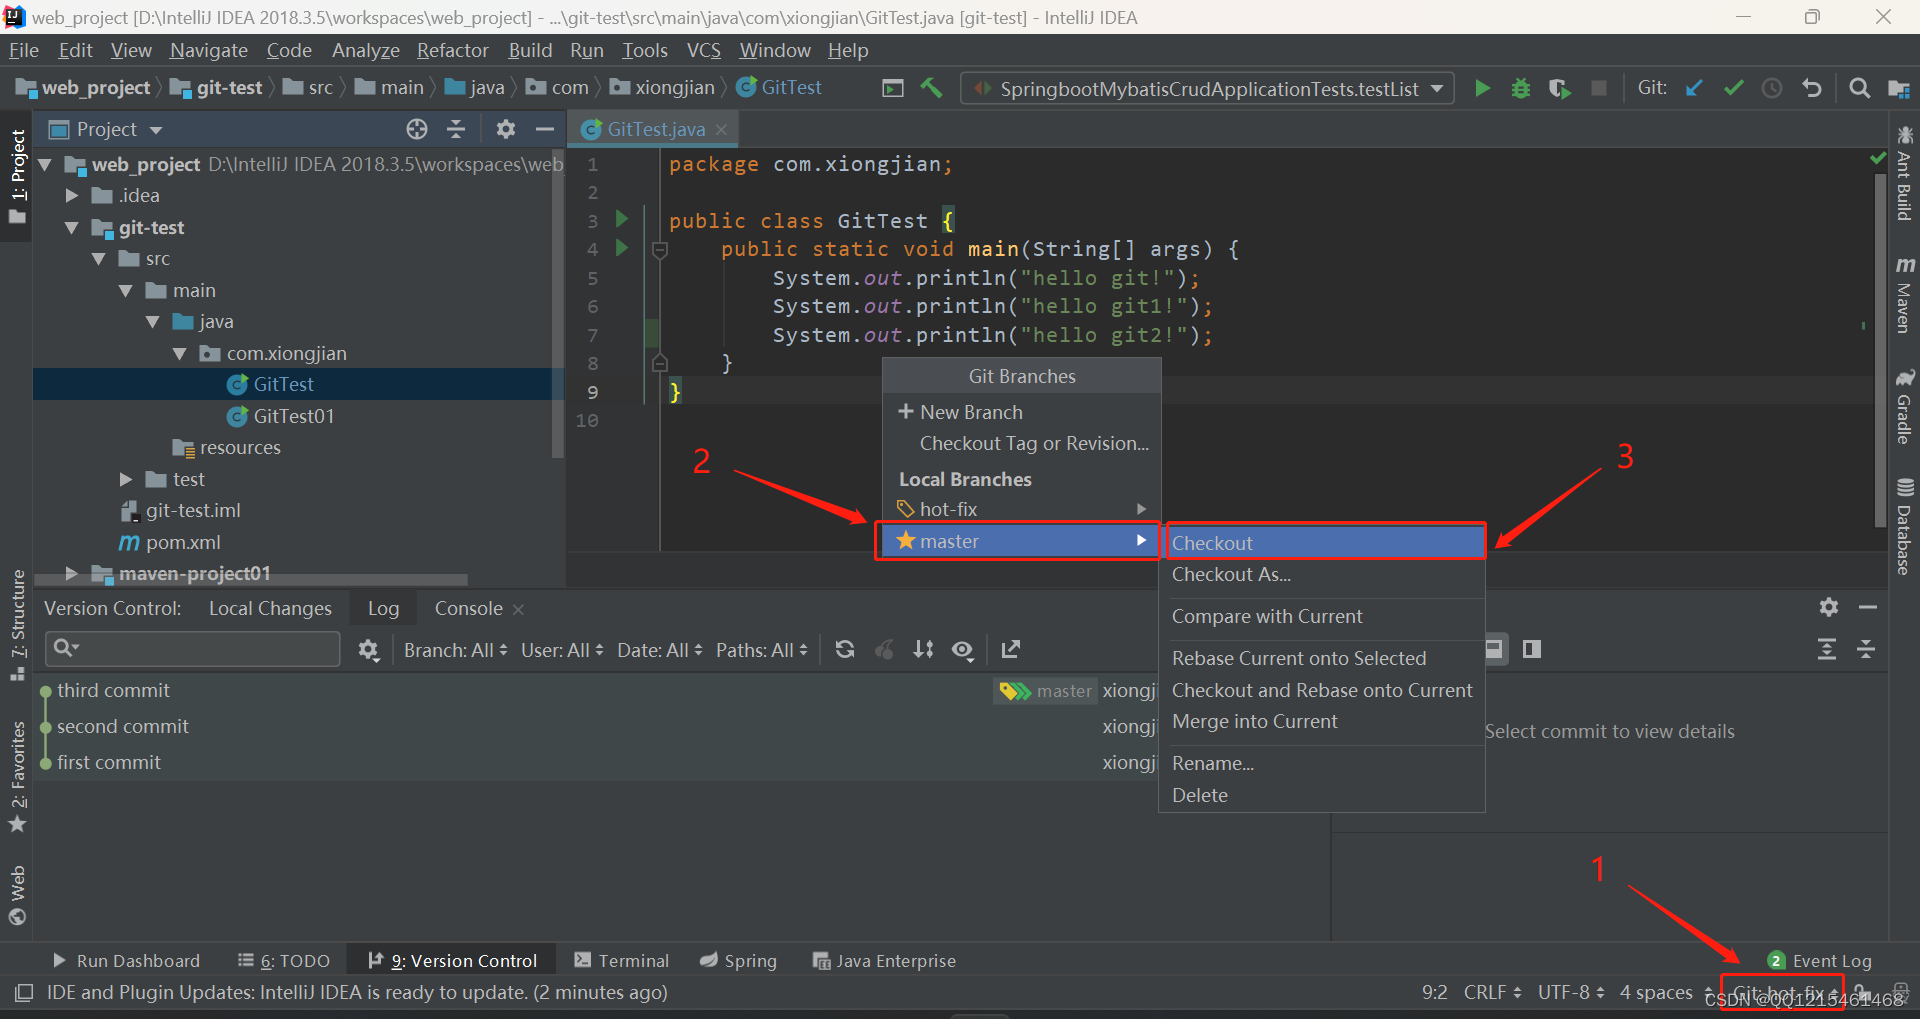Open Project Structure icon in main toolbar
This screenshot has width=1920, height=1019.
(1898, 88)
